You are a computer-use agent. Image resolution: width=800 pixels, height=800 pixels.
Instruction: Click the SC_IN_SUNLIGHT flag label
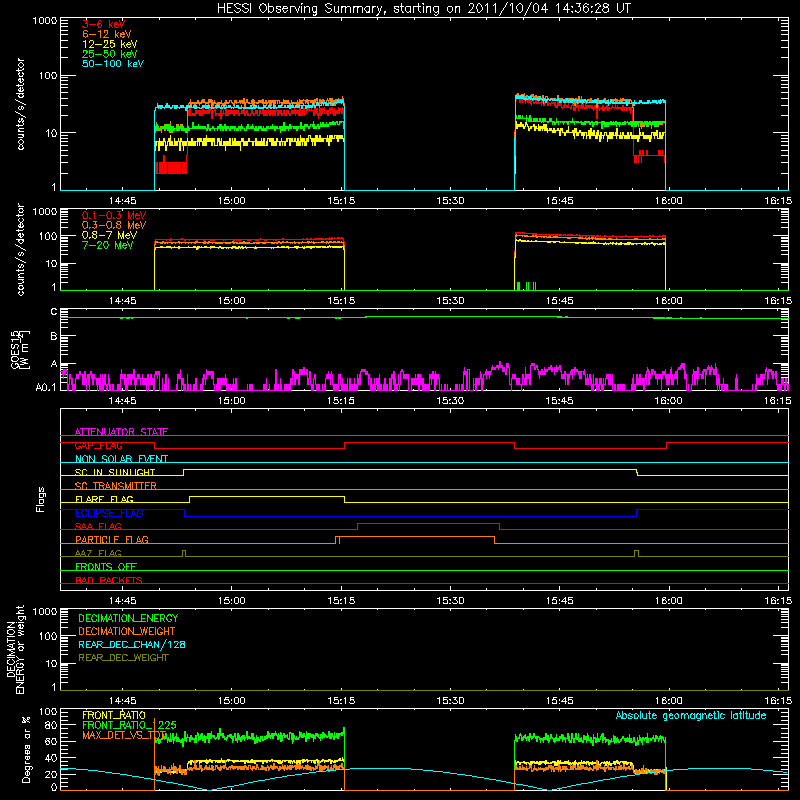click(115, 472)
